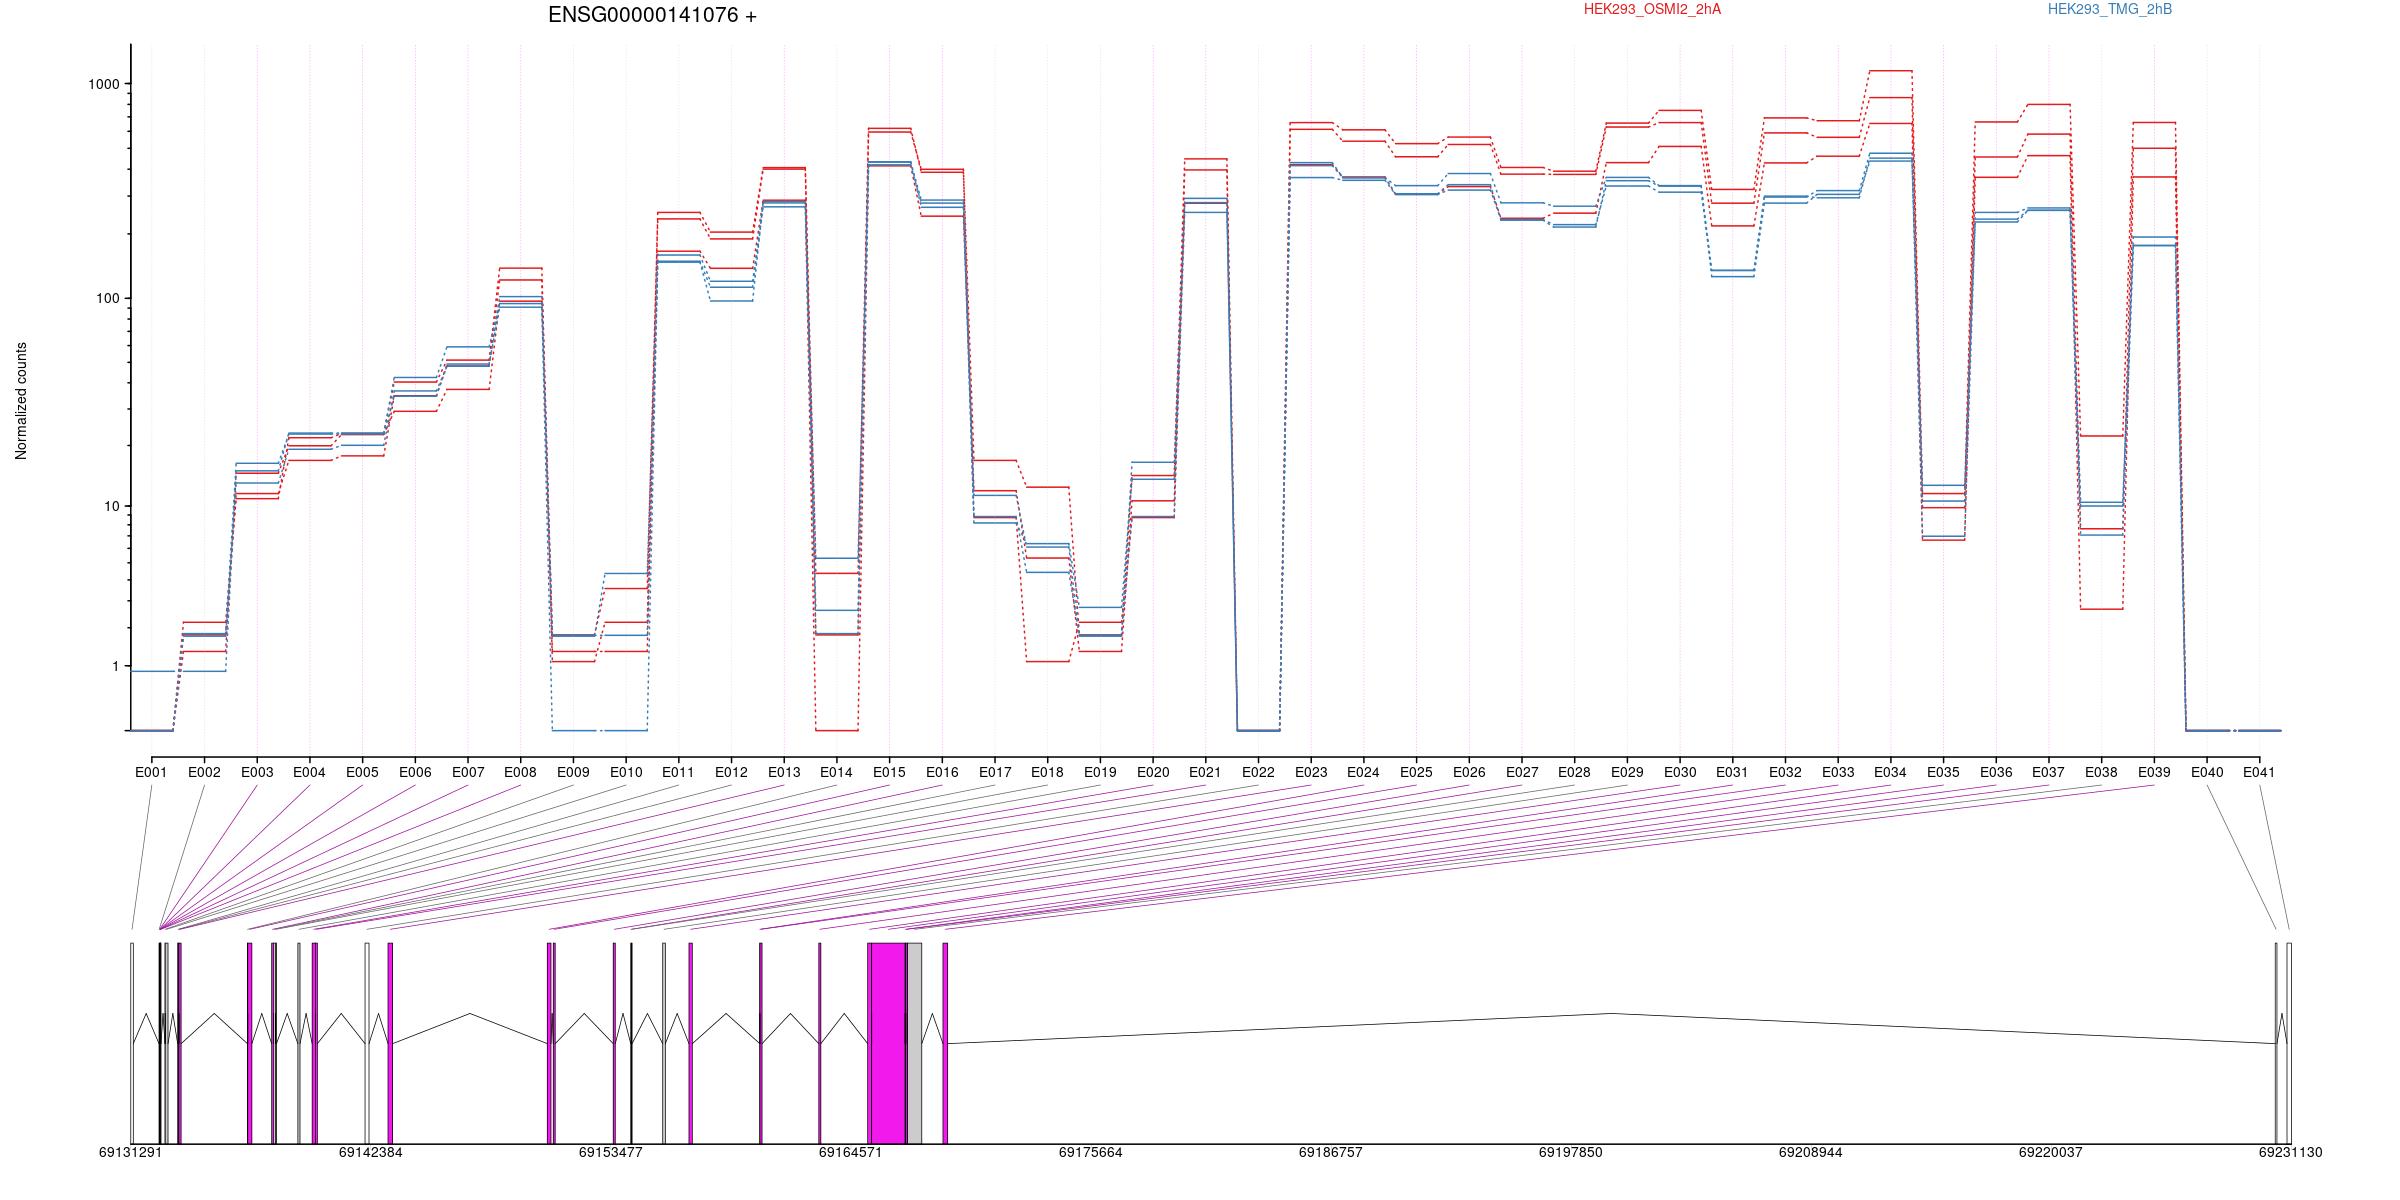Select exon label E035
This screenshot has height=1200, width=2400.
[x=1943, y=772]
